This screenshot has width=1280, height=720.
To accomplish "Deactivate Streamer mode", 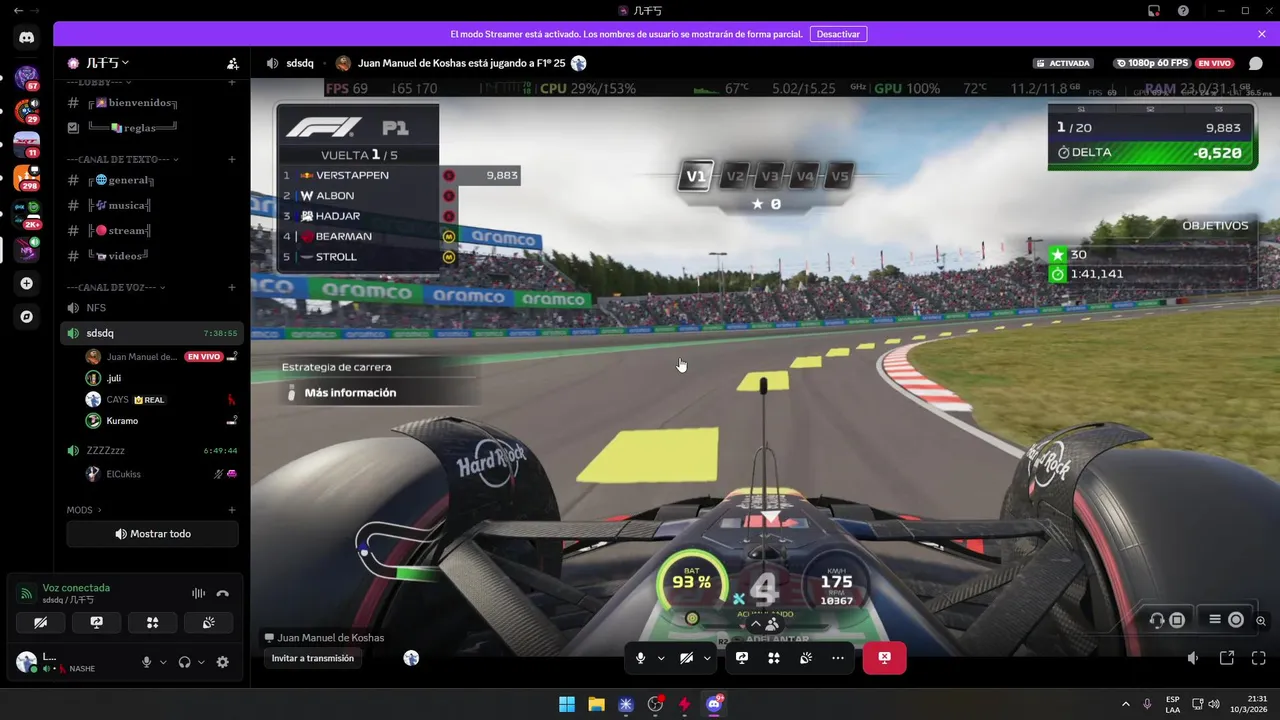I will tap(838, 34).
